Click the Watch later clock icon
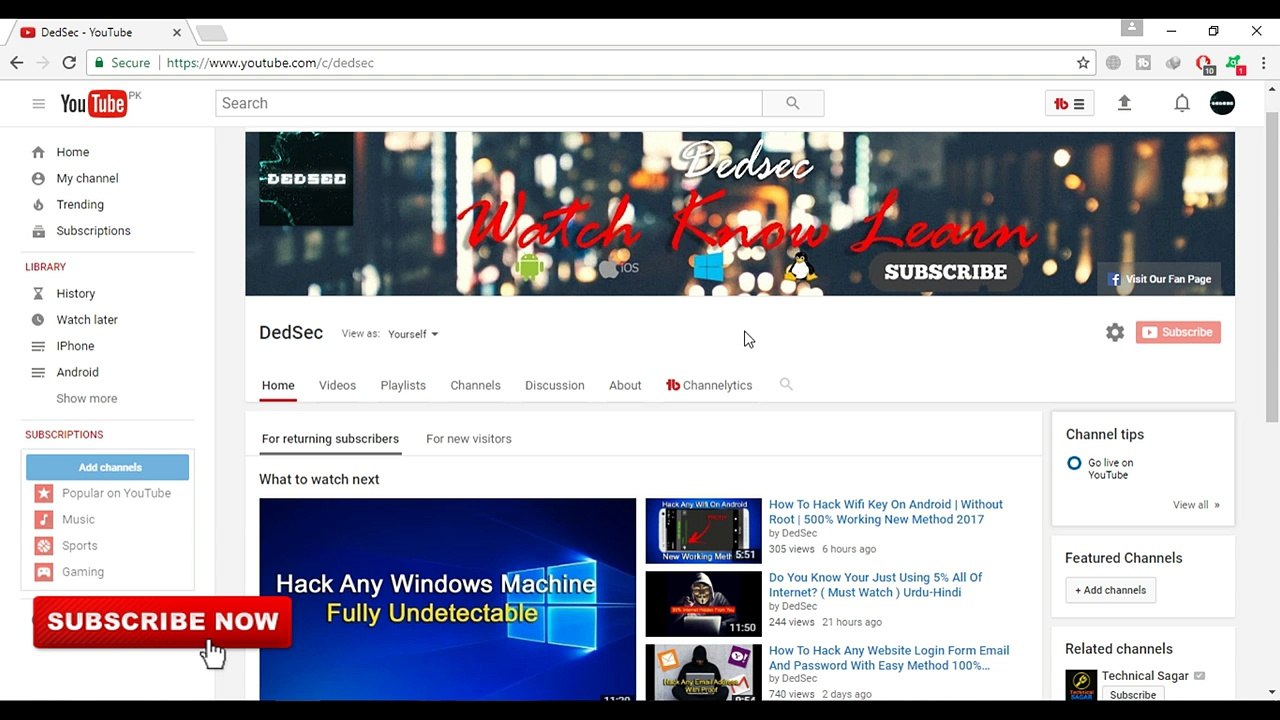This screenshot has height=720, width=1280. pyautogui.click(x=38, y=320)
